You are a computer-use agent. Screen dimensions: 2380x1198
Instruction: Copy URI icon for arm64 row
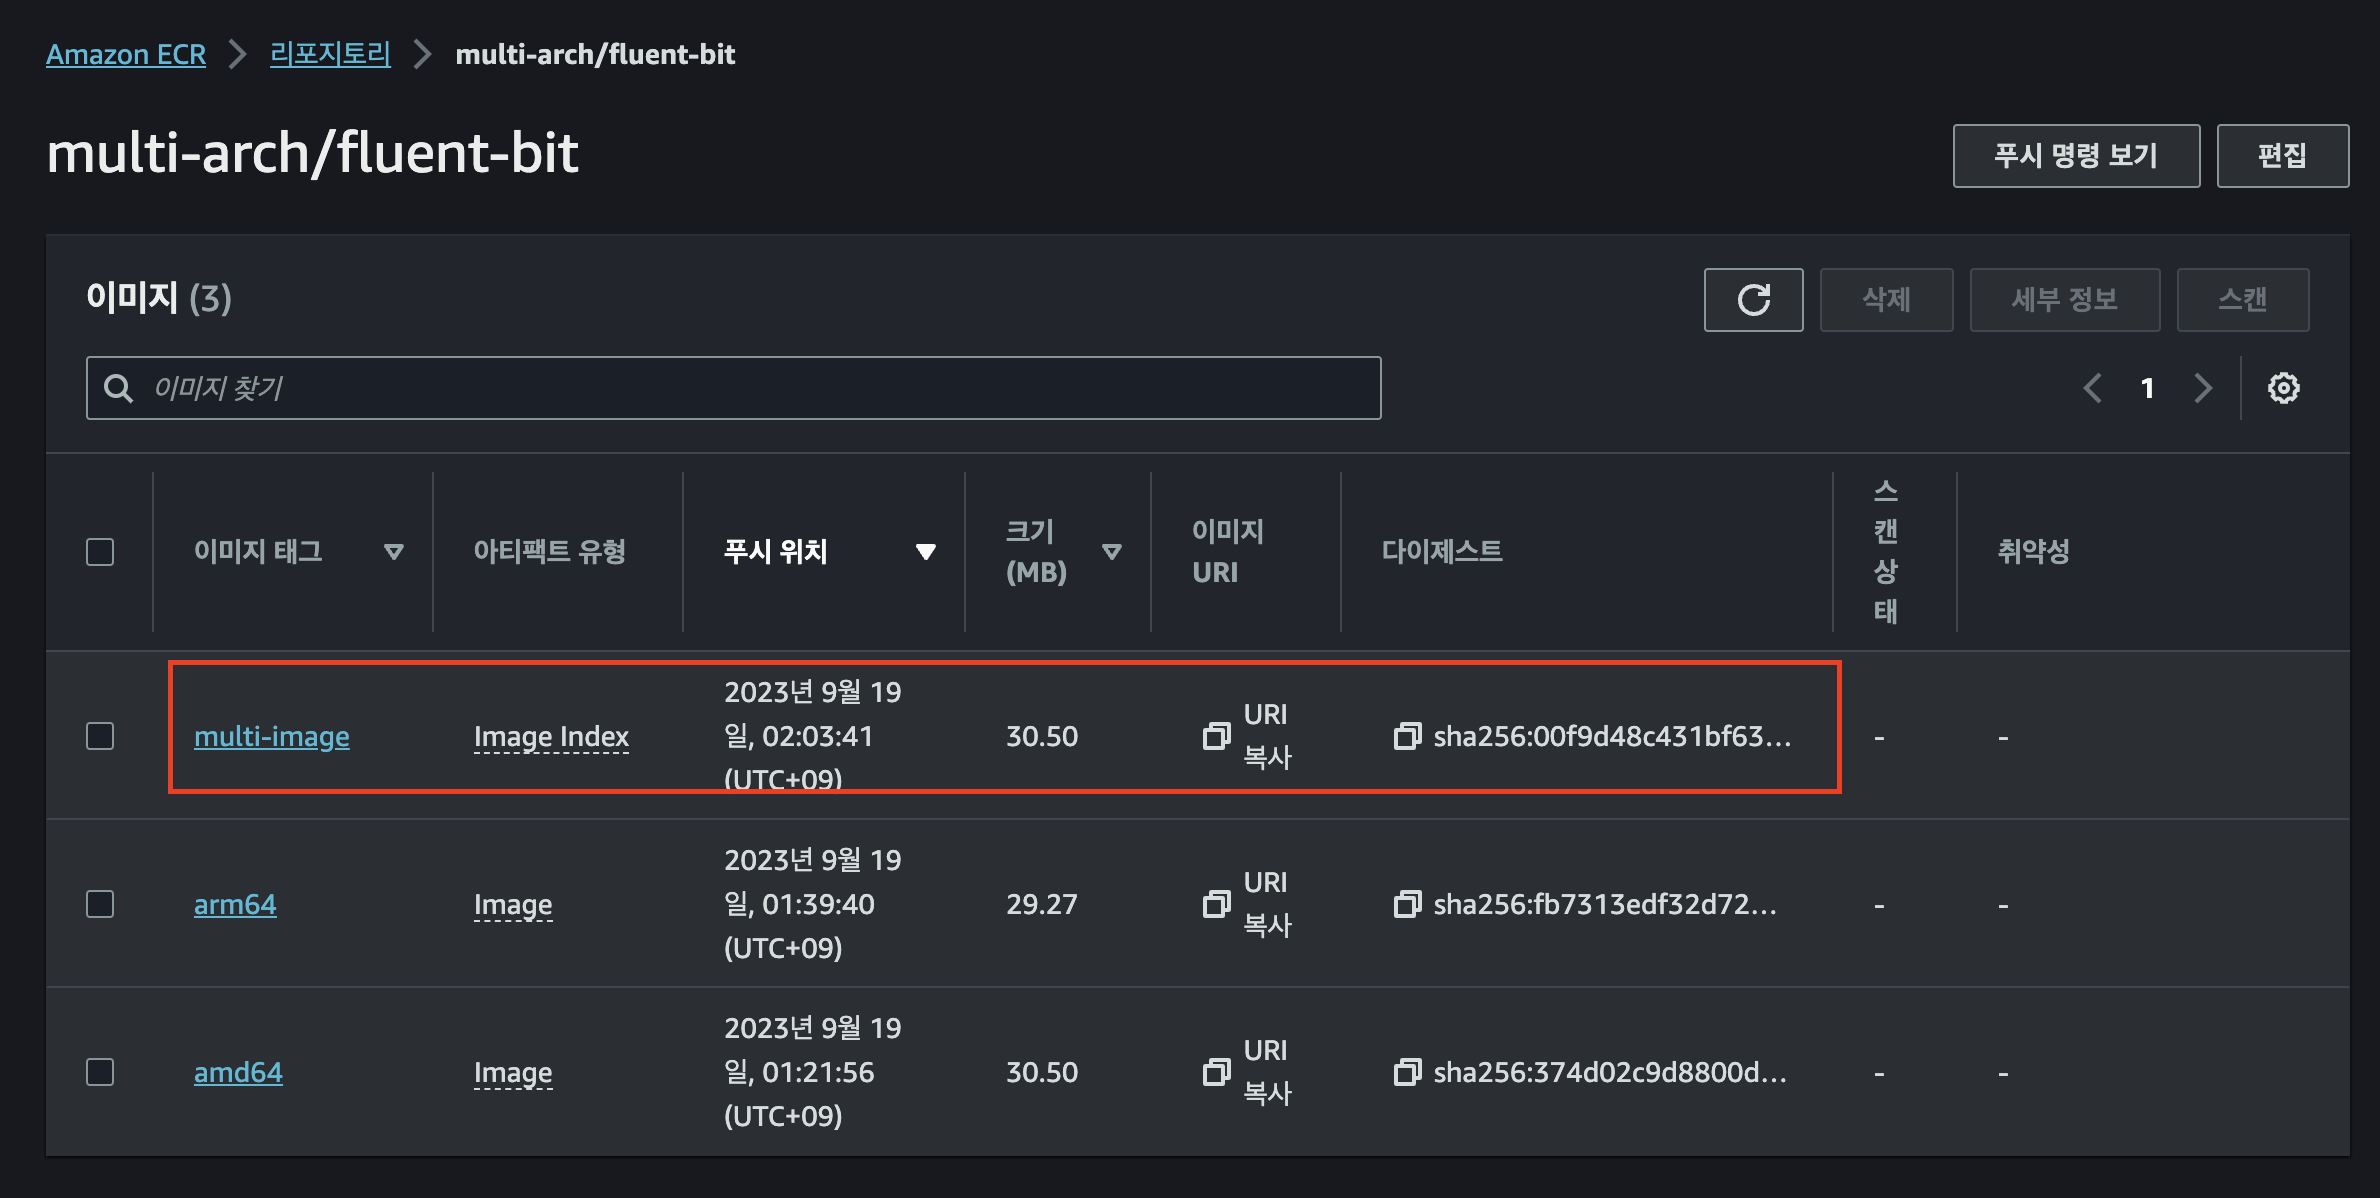click(1216, 904)
